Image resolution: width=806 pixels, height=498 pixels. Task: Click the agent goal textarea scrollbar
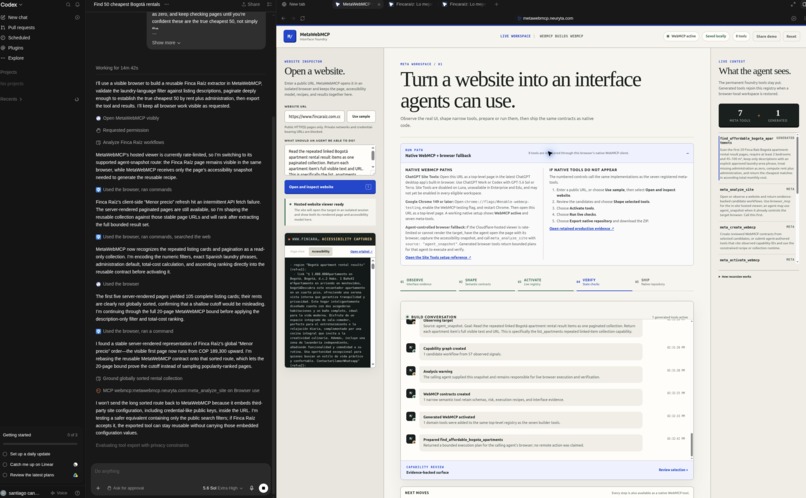pyautogui.click(x=373, y=156)
